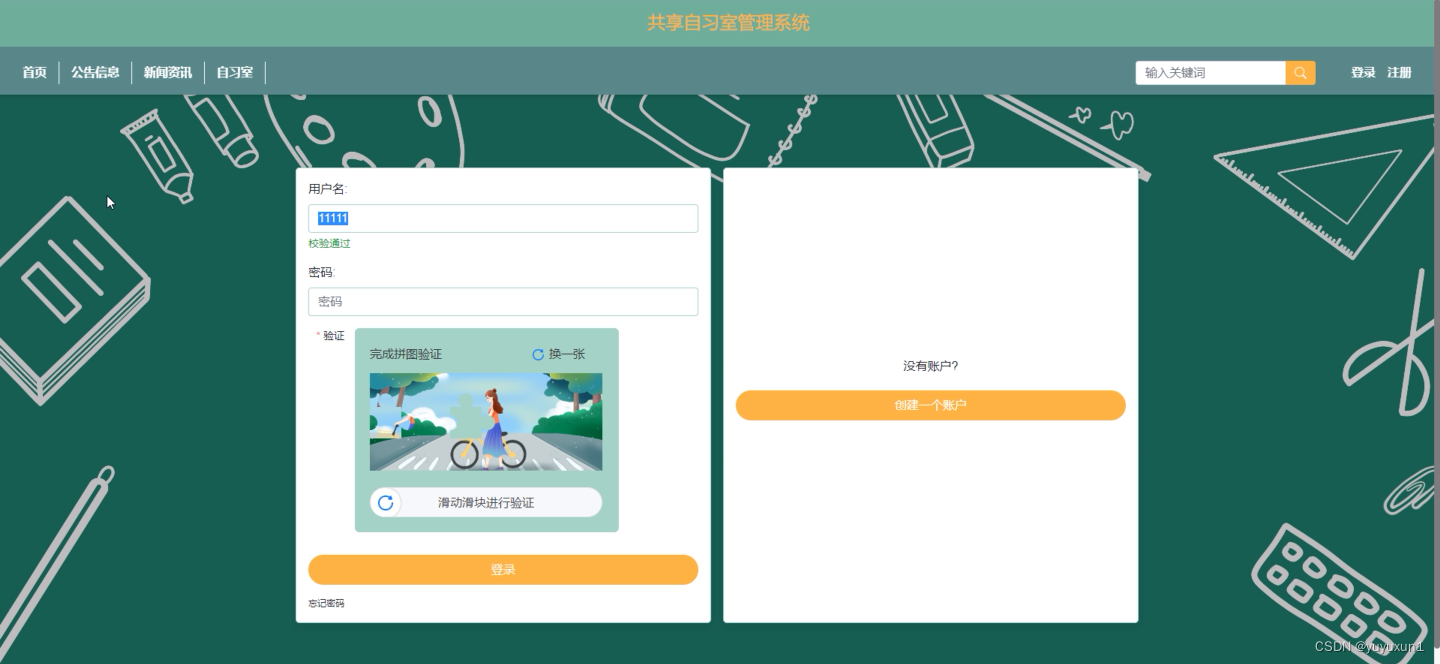Click the 用户名 input field
The width and height of the screenshot is (1440, 664).
pyautogui.click(x=503, y=219)
